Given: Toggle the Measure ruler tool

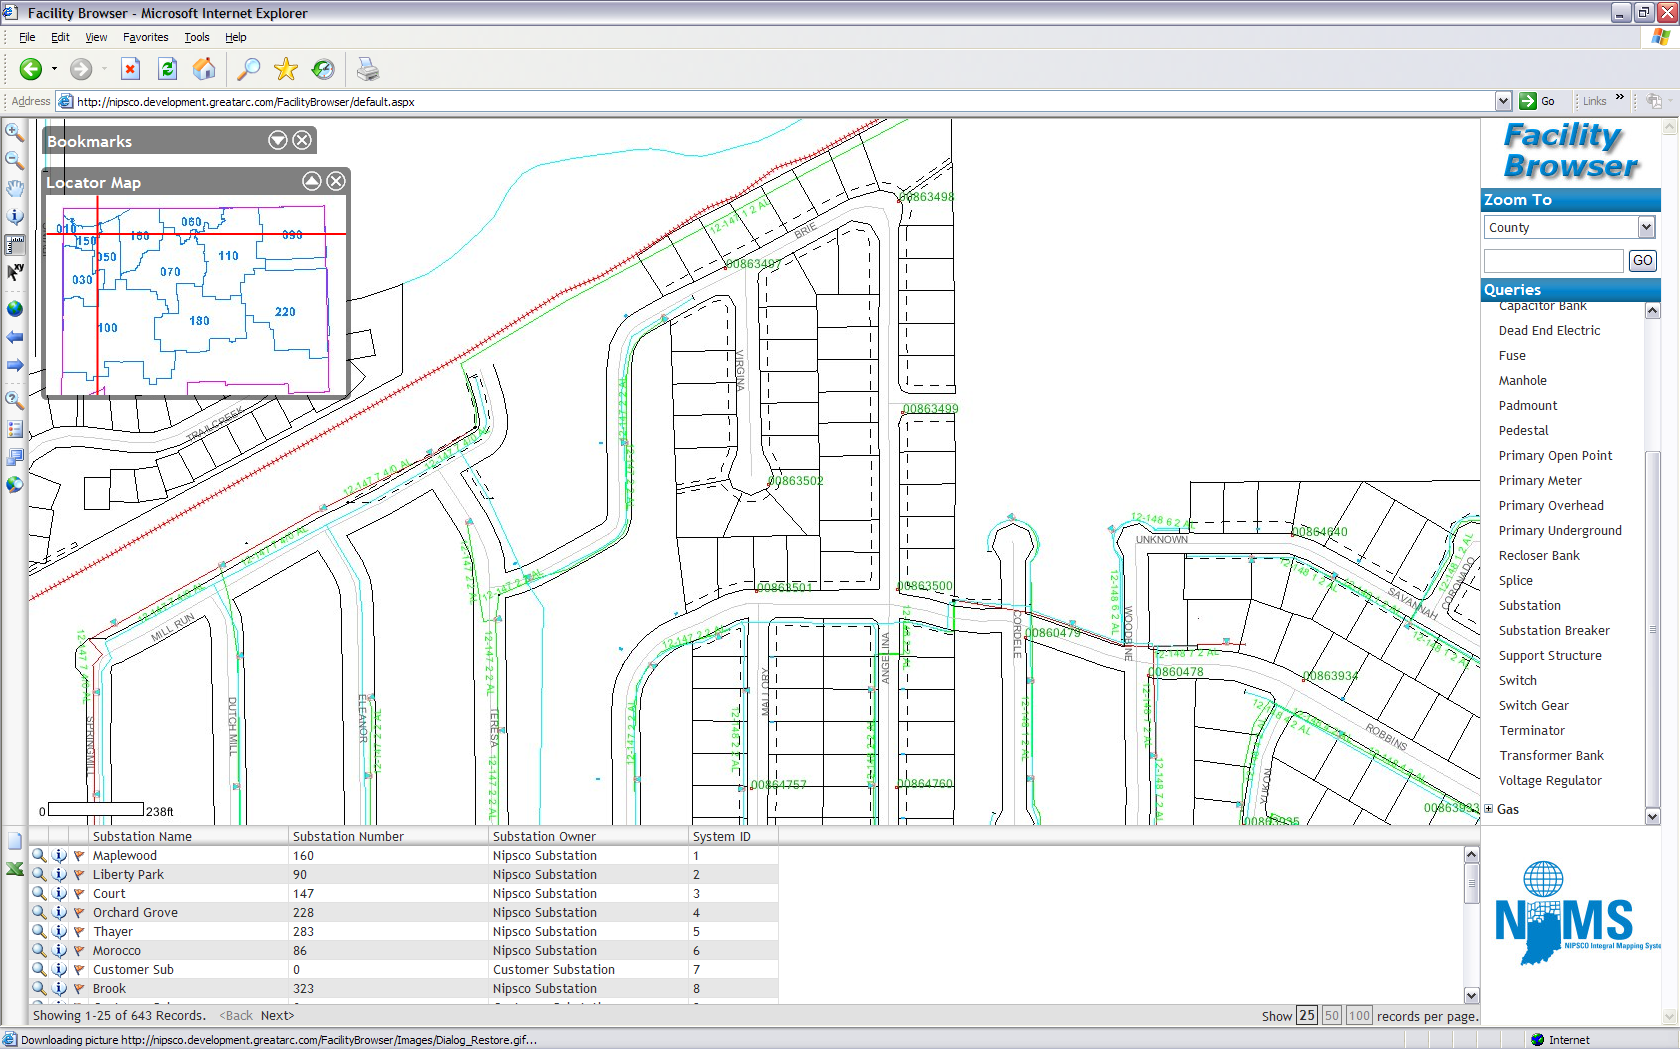Looking at the screenshot, I should (x=14, y=244).
